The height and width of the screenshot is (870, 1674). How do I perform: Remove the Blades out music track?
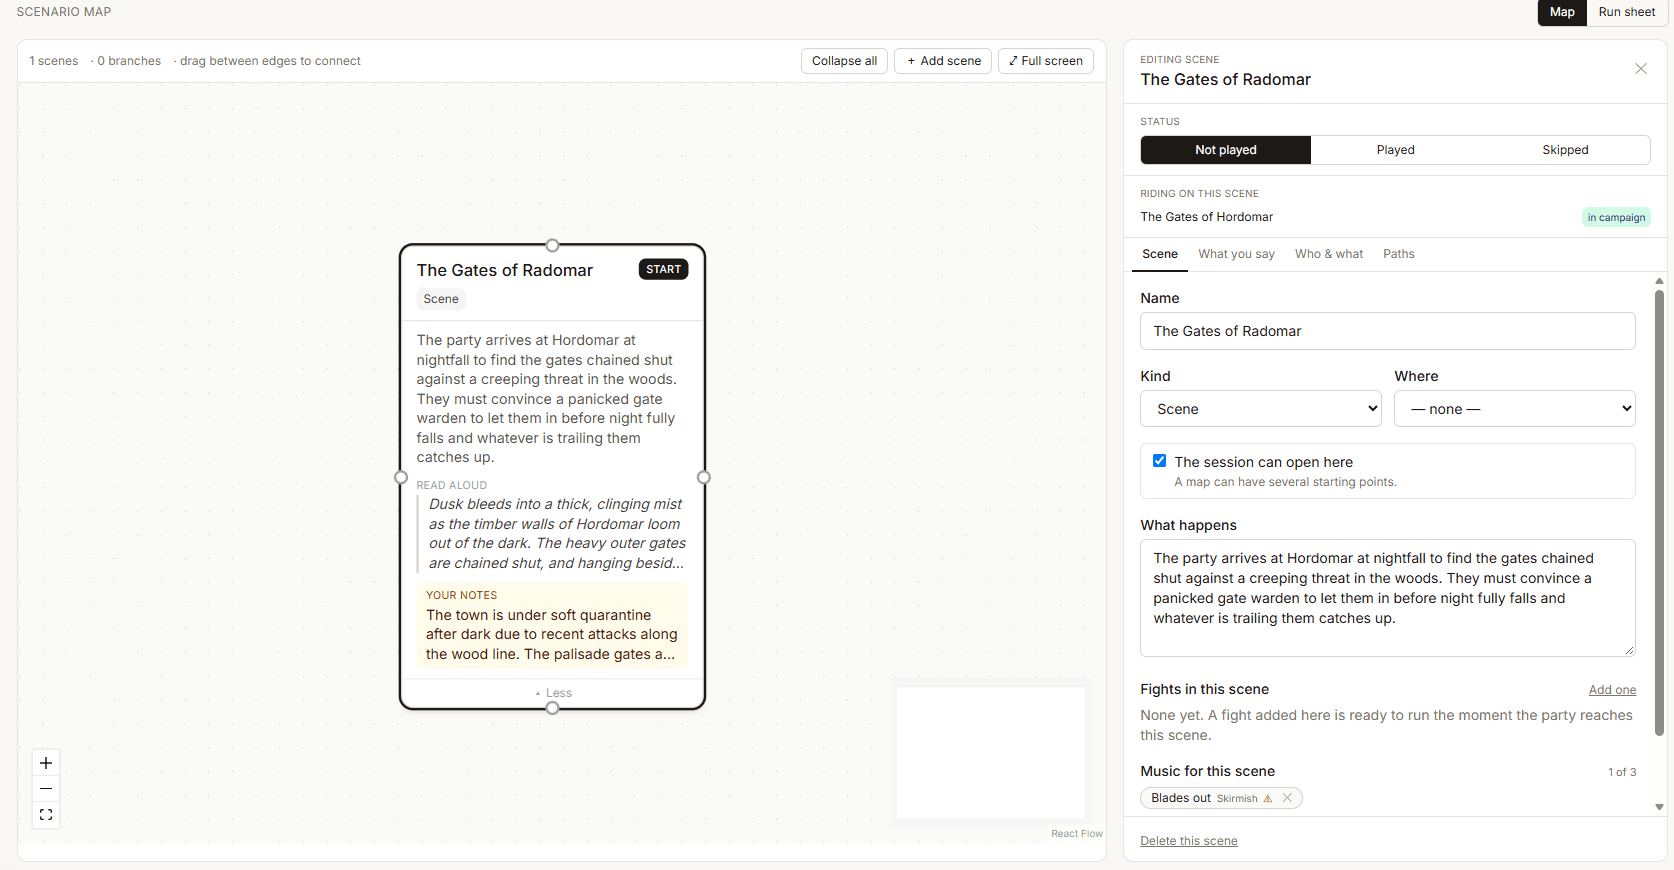(x=1288, y=798)
